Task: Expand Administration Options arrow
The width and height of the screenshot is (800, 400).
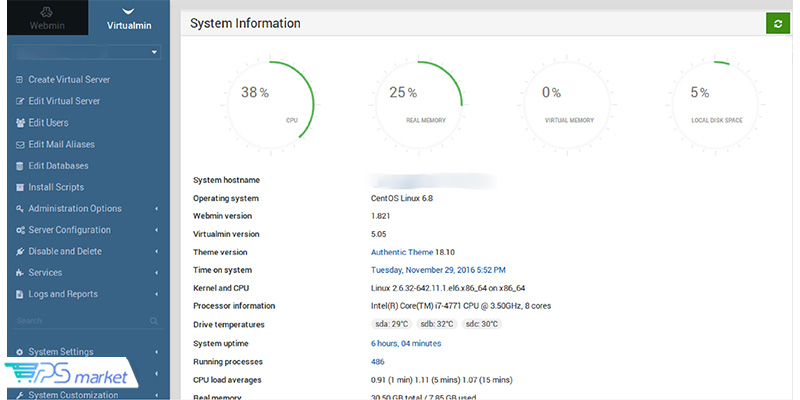Action: [157, 209]
